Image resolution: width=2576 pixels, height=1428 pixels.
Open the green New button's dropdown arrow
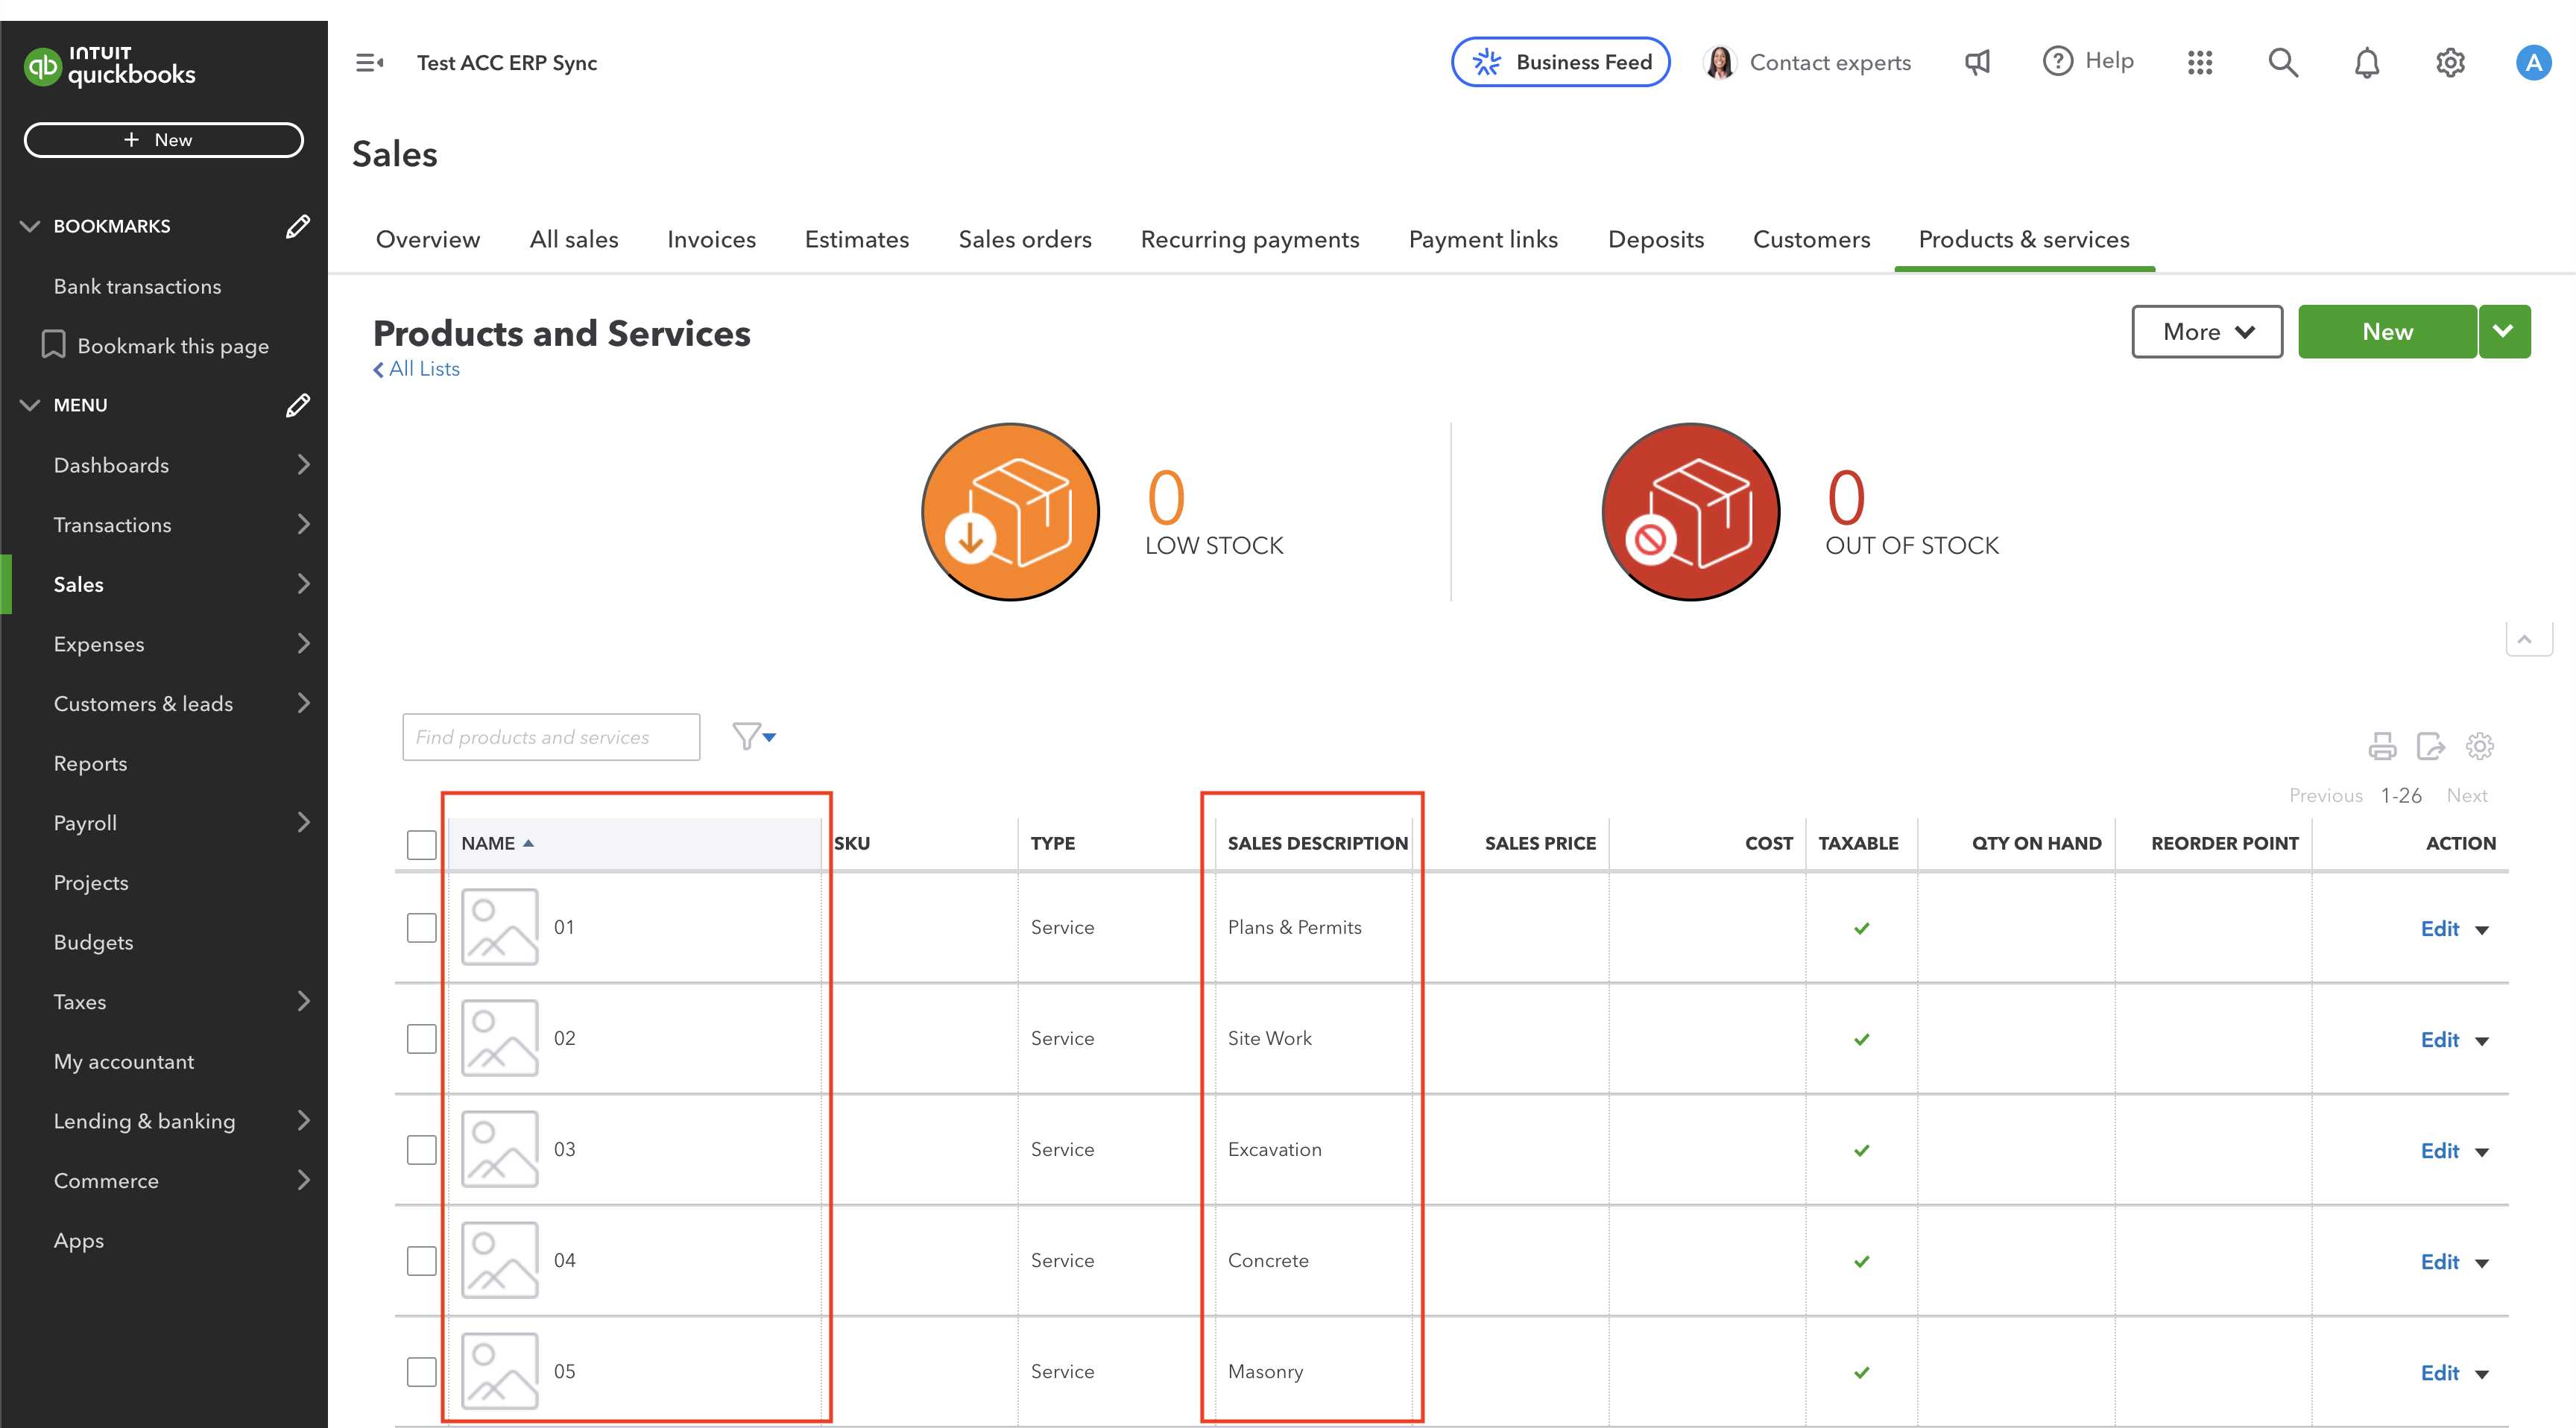[2504, 331]
